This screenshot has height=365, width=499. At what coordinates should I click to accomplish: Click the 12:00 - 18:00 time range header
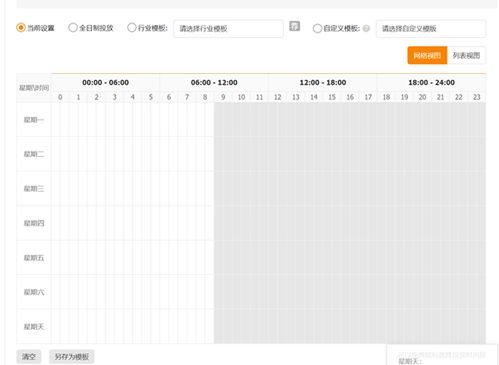point(323,82)
